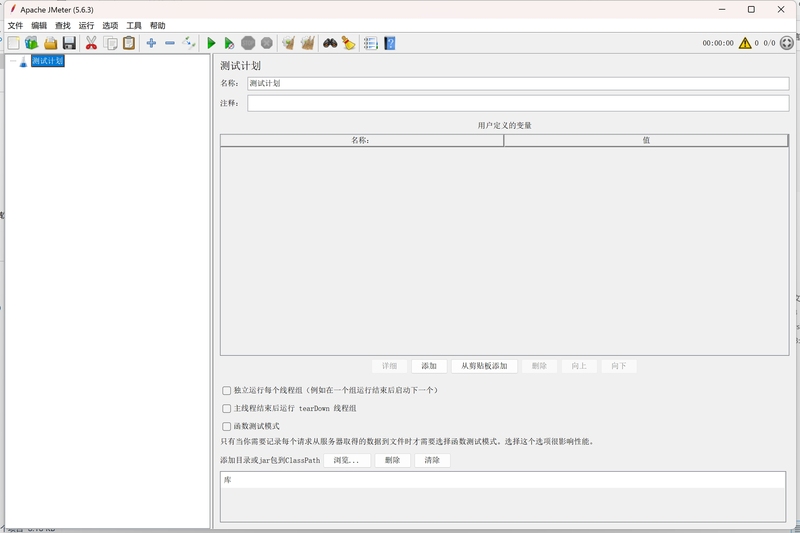The height and width of the screenshot is (533, 800).
Task: Click the Open file folder icon
Action: tap(51, 43)
